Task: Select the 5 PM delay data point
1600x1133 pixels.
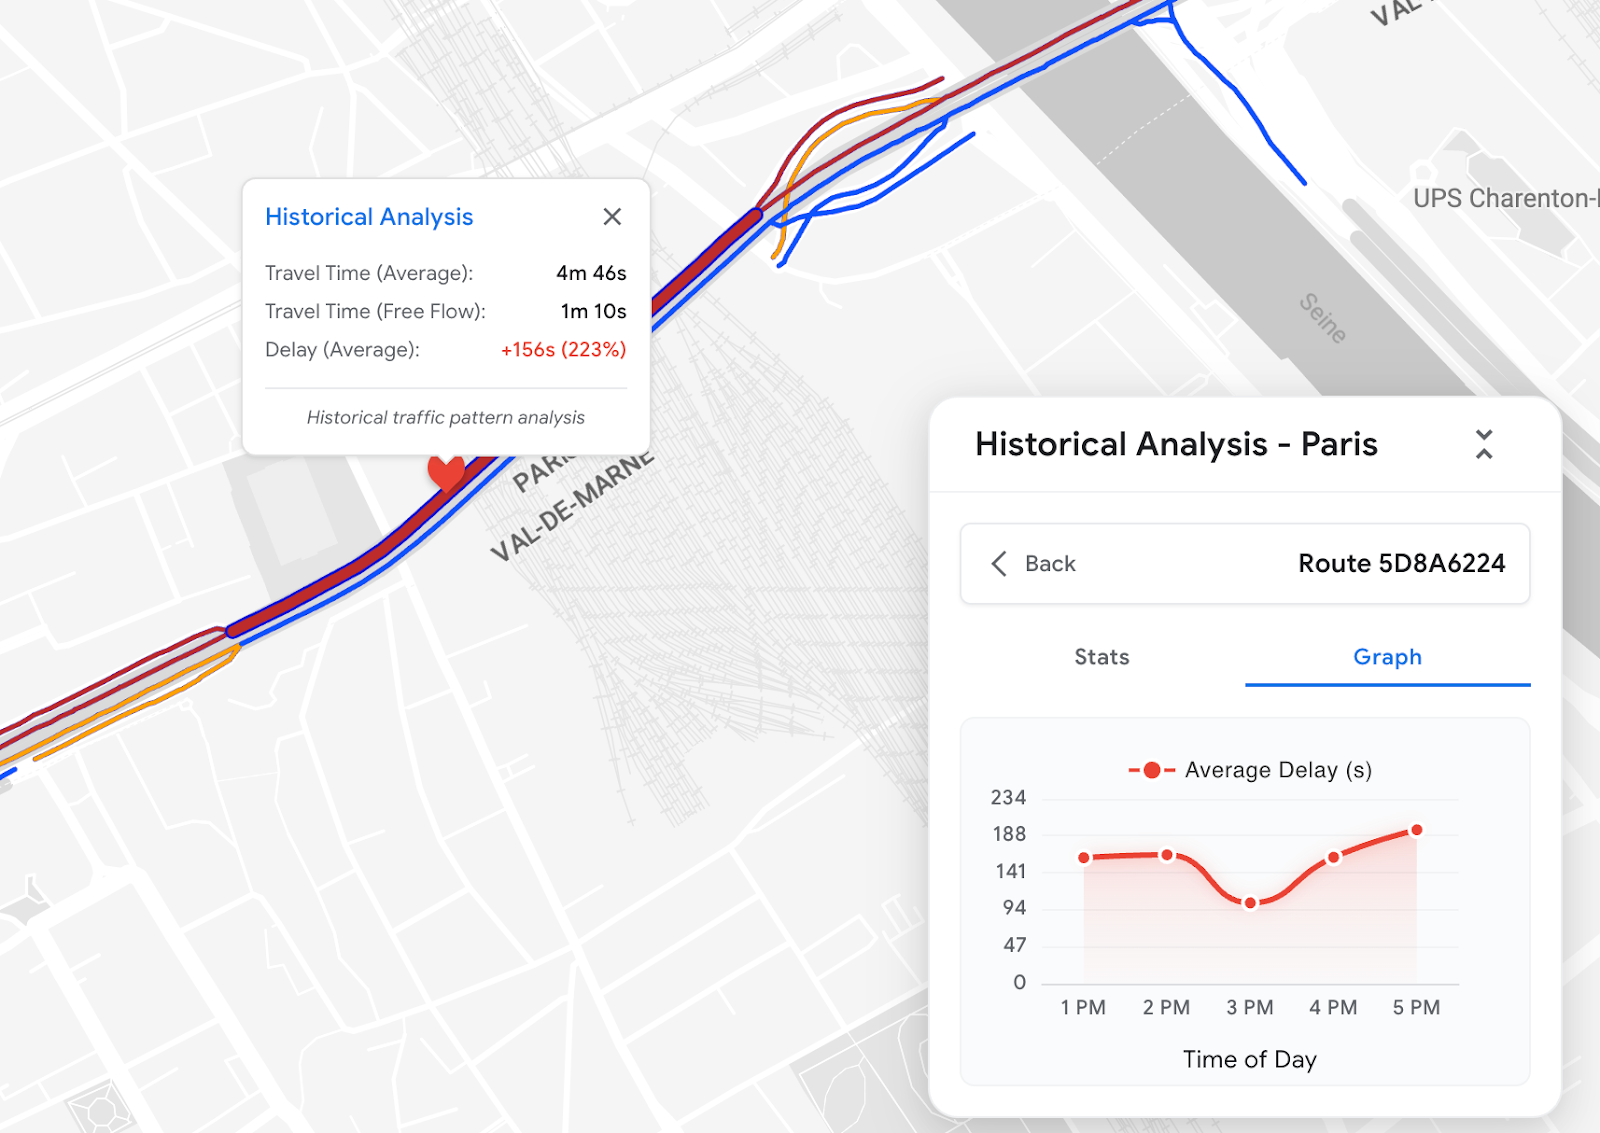Action: tap(1416, 829)
